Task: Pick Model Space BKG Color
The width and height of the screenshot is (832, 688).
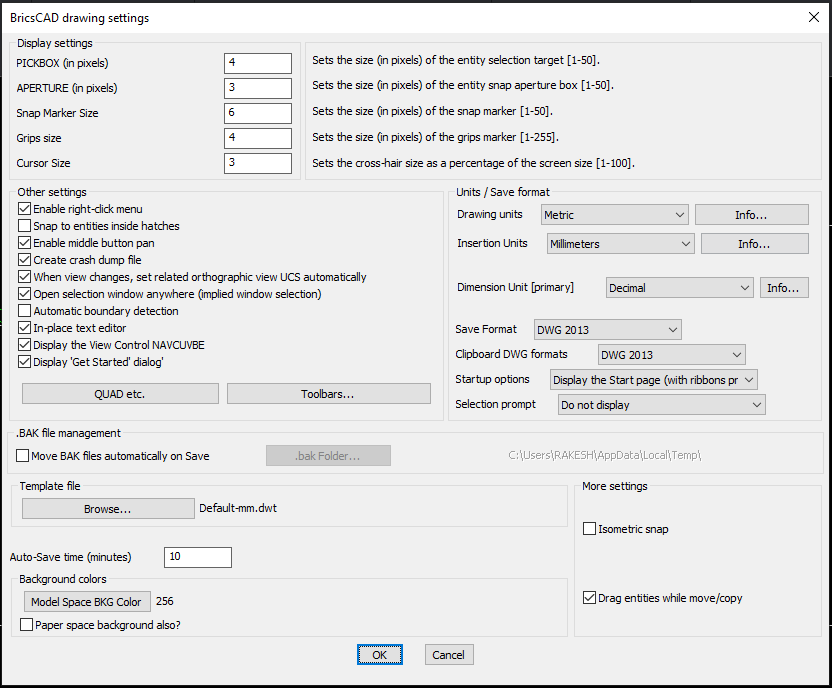Action: 87,601
